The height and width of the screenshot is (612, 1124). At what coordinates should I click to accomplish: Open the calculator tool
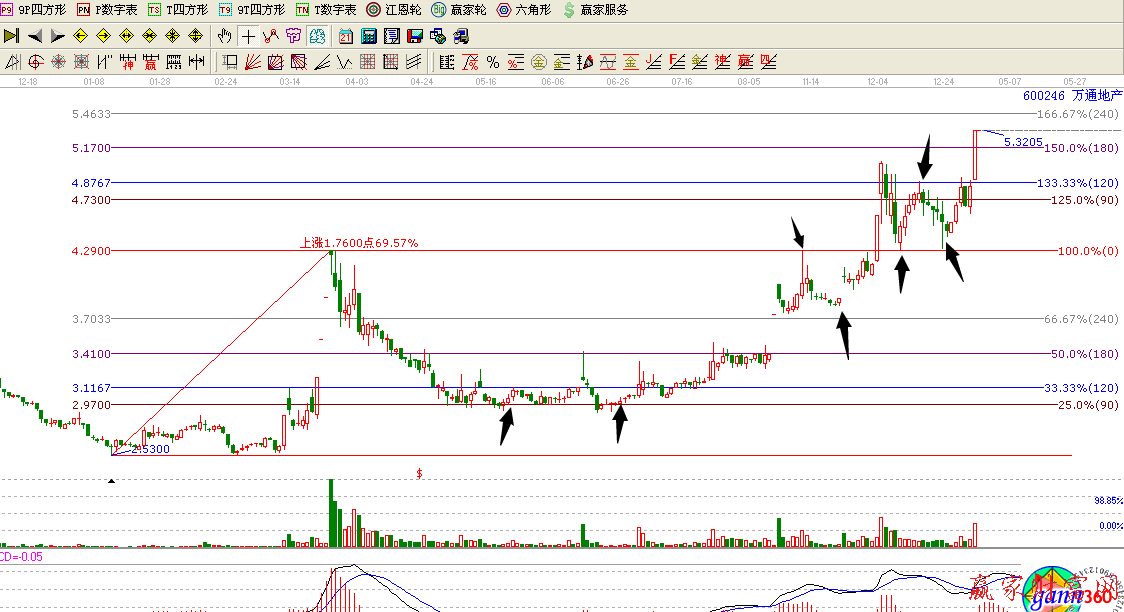click(x=368, y=36)
